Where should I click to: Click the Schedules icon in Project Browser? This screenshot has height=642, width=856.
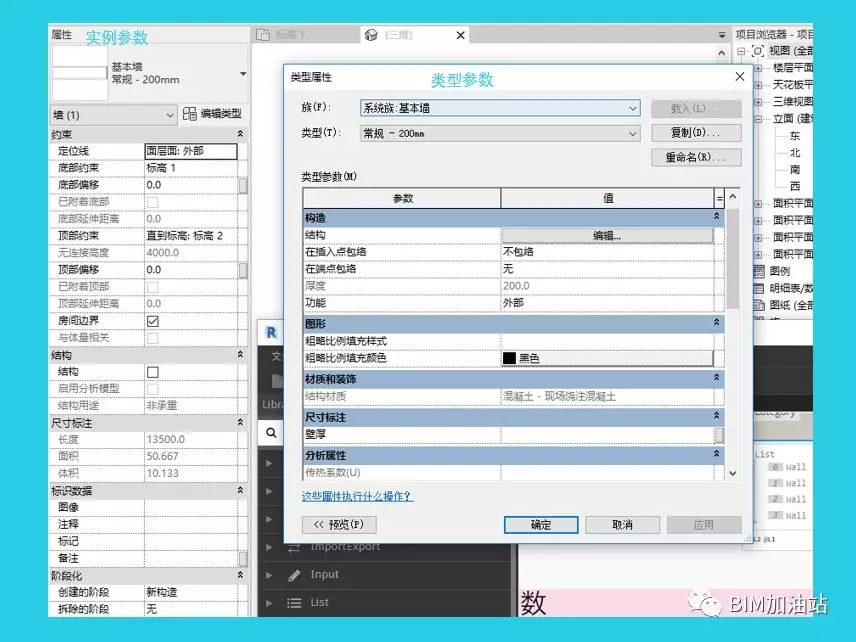(x=758, y=288)
